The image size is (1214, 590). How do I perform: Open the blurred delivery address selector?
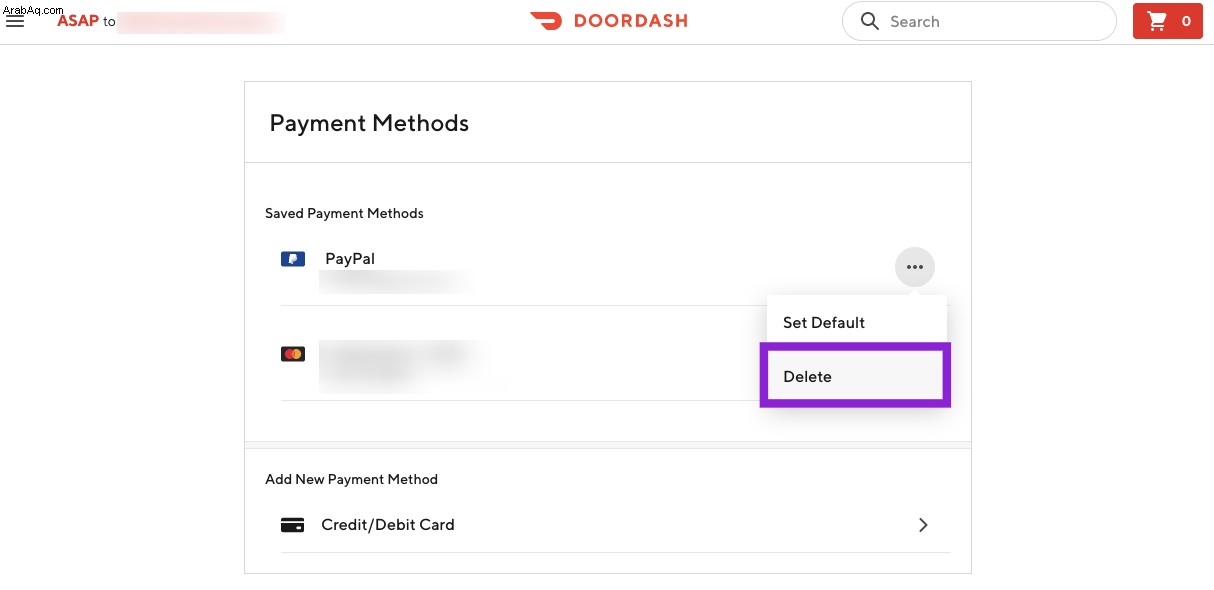coord(200,22)
